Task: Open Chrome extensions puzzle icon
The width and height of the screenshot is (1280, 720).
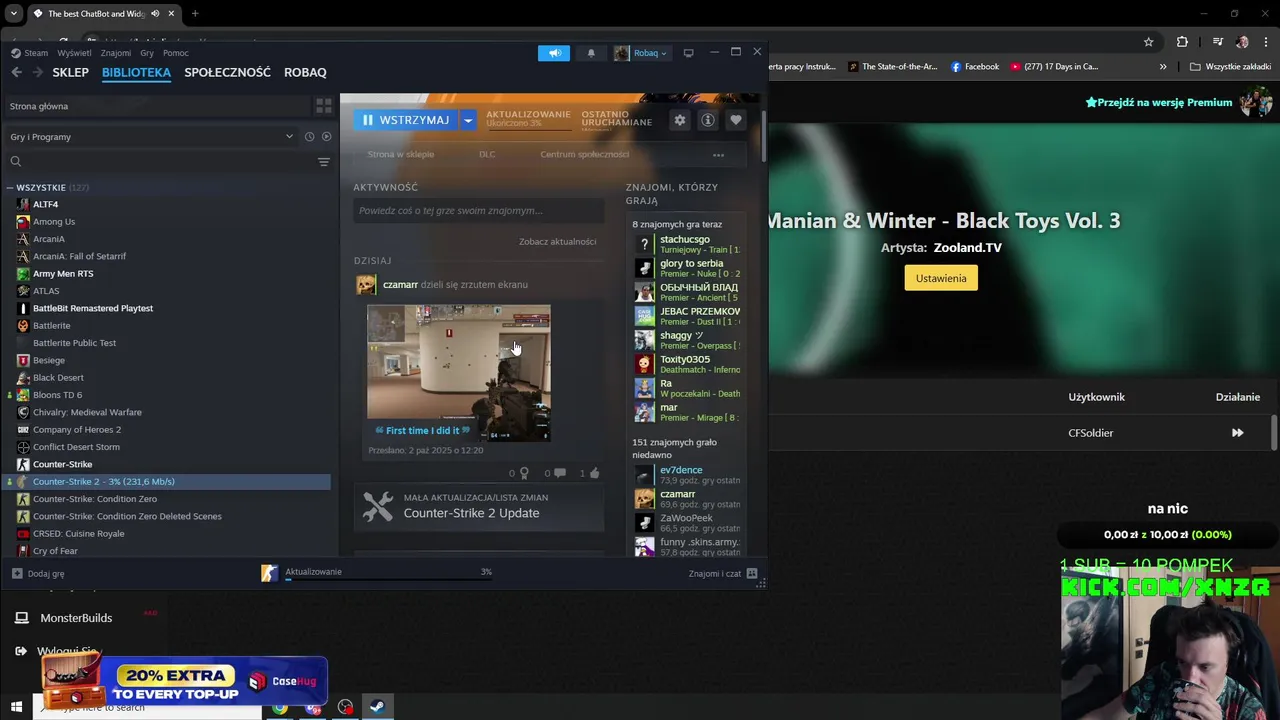Action: pyautogui.click(x=1182, y=42)
